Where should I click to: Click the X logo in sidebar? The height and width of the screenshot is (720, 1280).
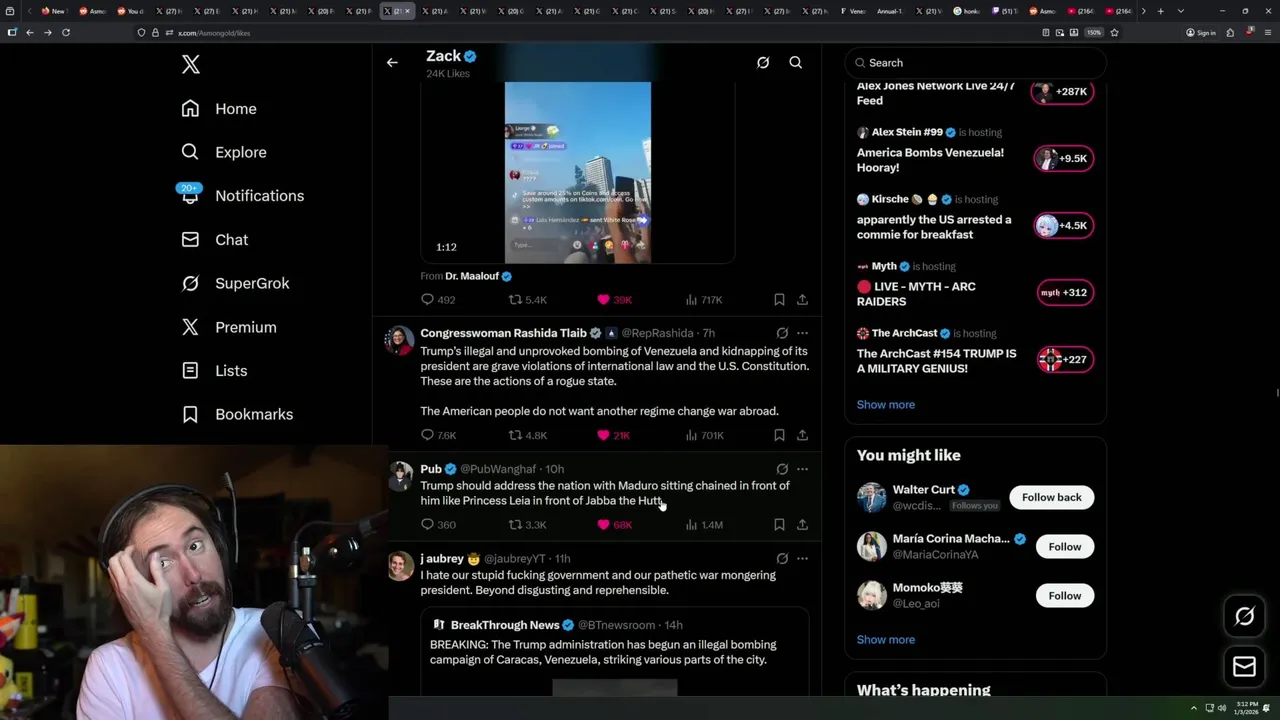[x=191, y=65]
